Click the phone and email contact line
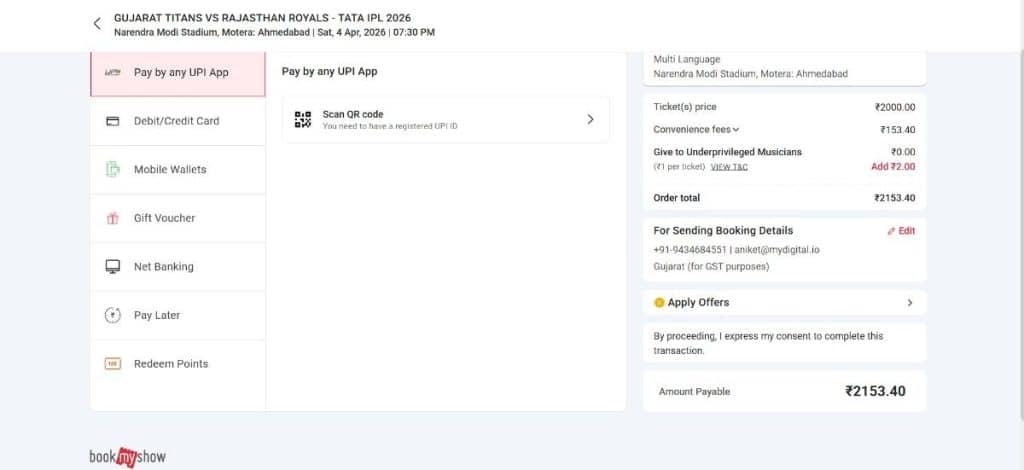The height and width of the screenshot is (470, 1024). (x=736, y=249)
